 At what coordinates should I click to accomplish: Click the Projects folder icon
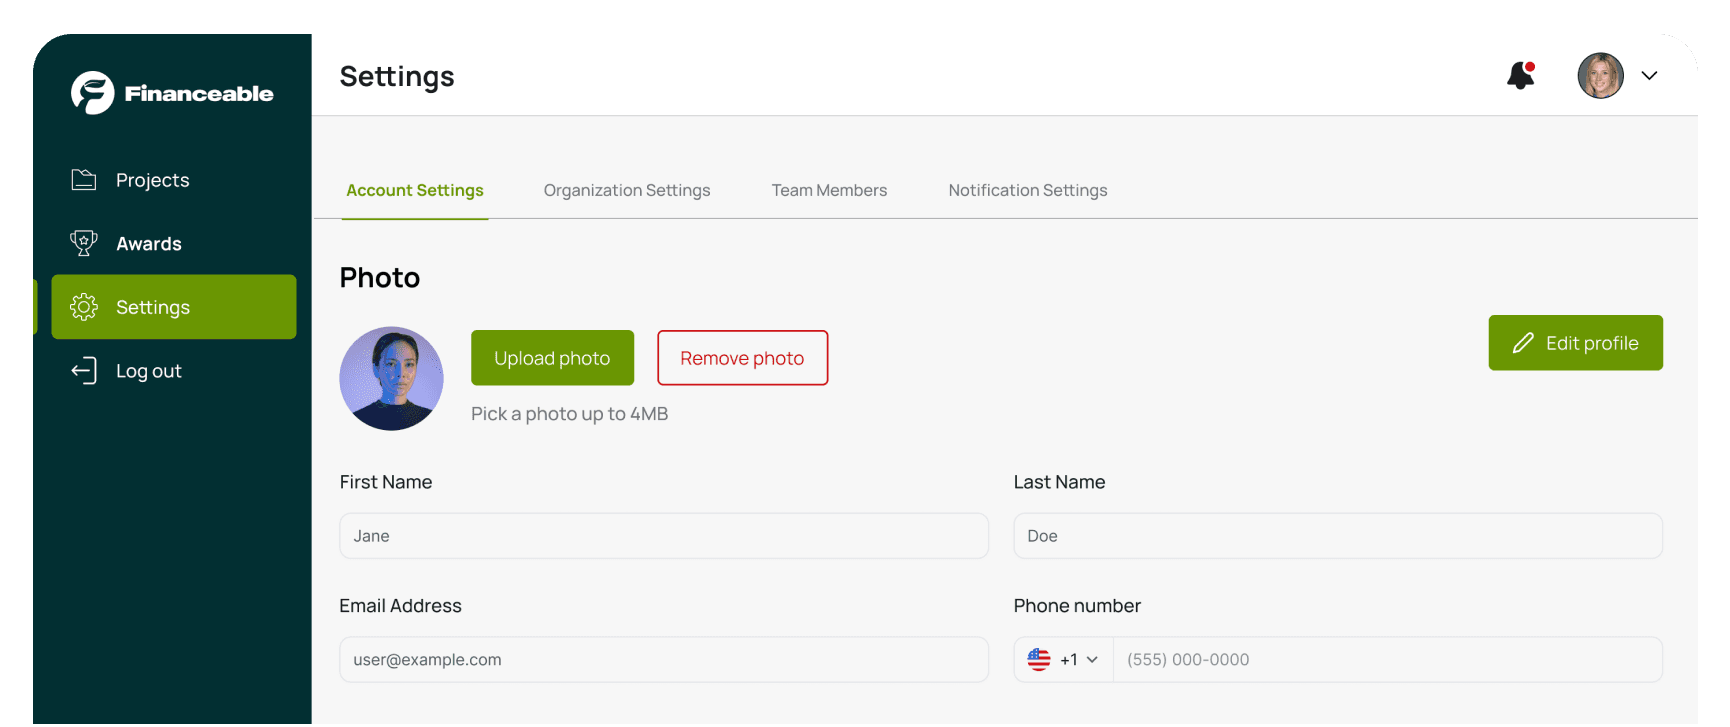(84, 180)
